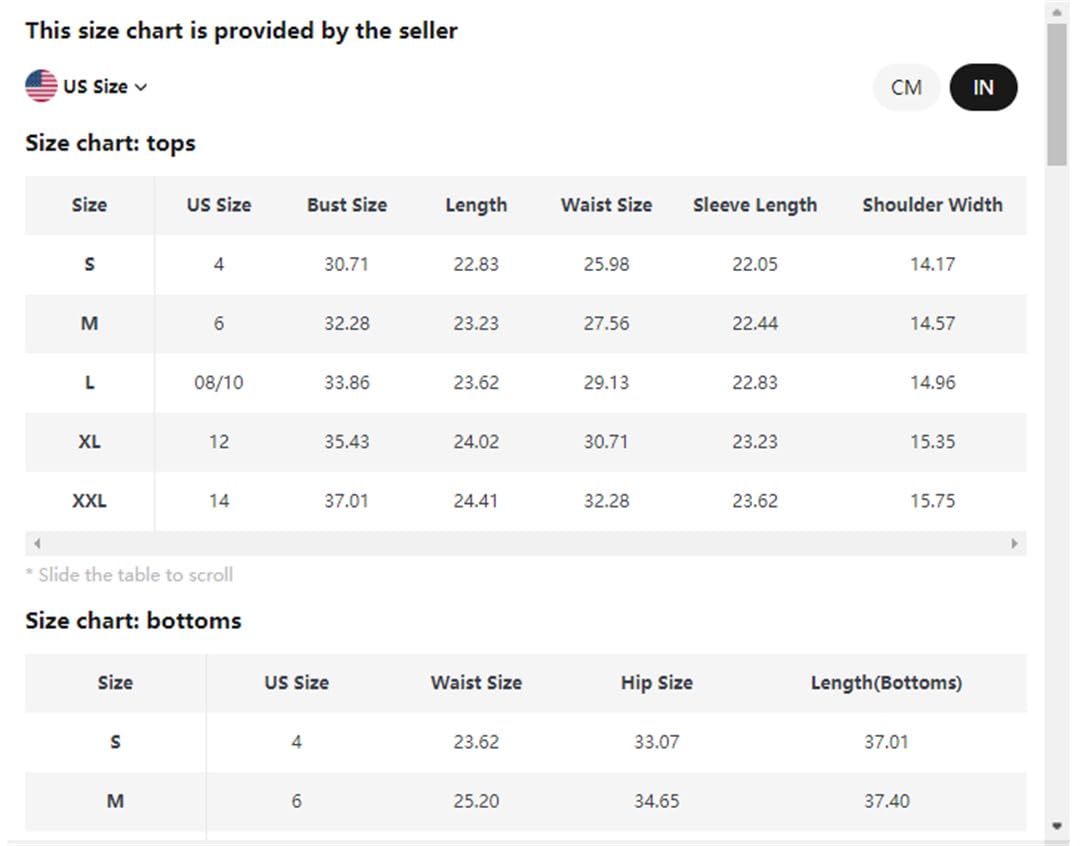The width and height of the screenshot is (1080, 846).
Task: Select size M row in bottoms chart
Action: [x=526, y=801]
